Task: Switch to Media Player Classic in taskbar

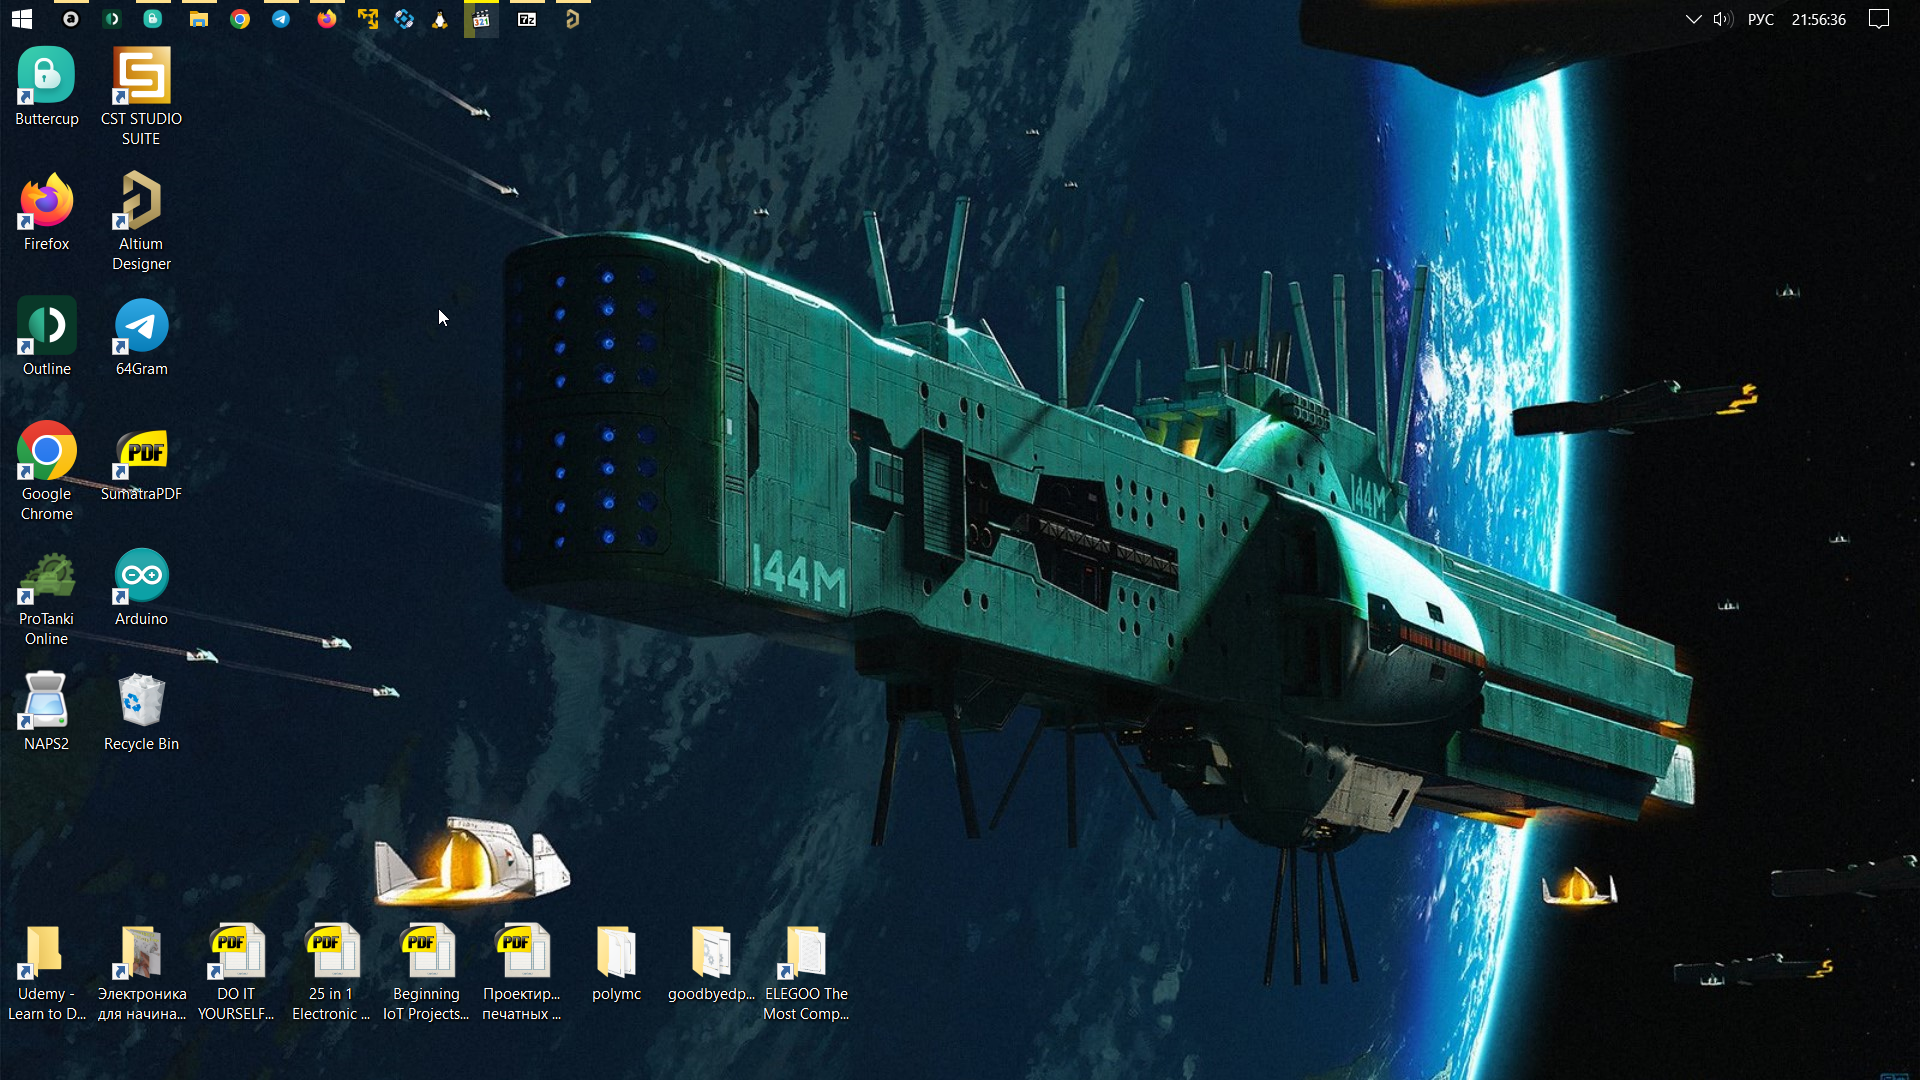Action: click(x=481, y=19)
